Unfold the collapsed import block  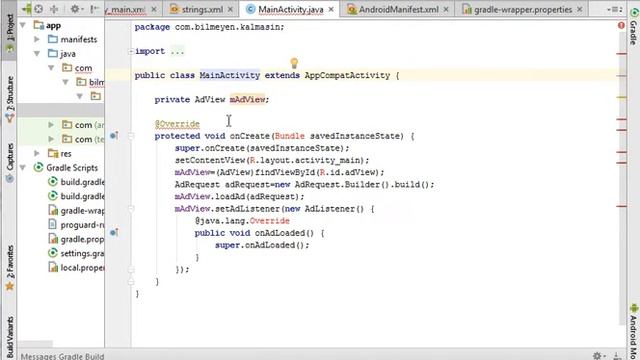[131, 51]
